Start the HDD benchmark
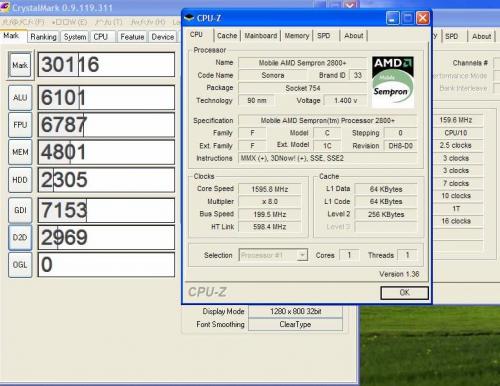 [20, 180]
